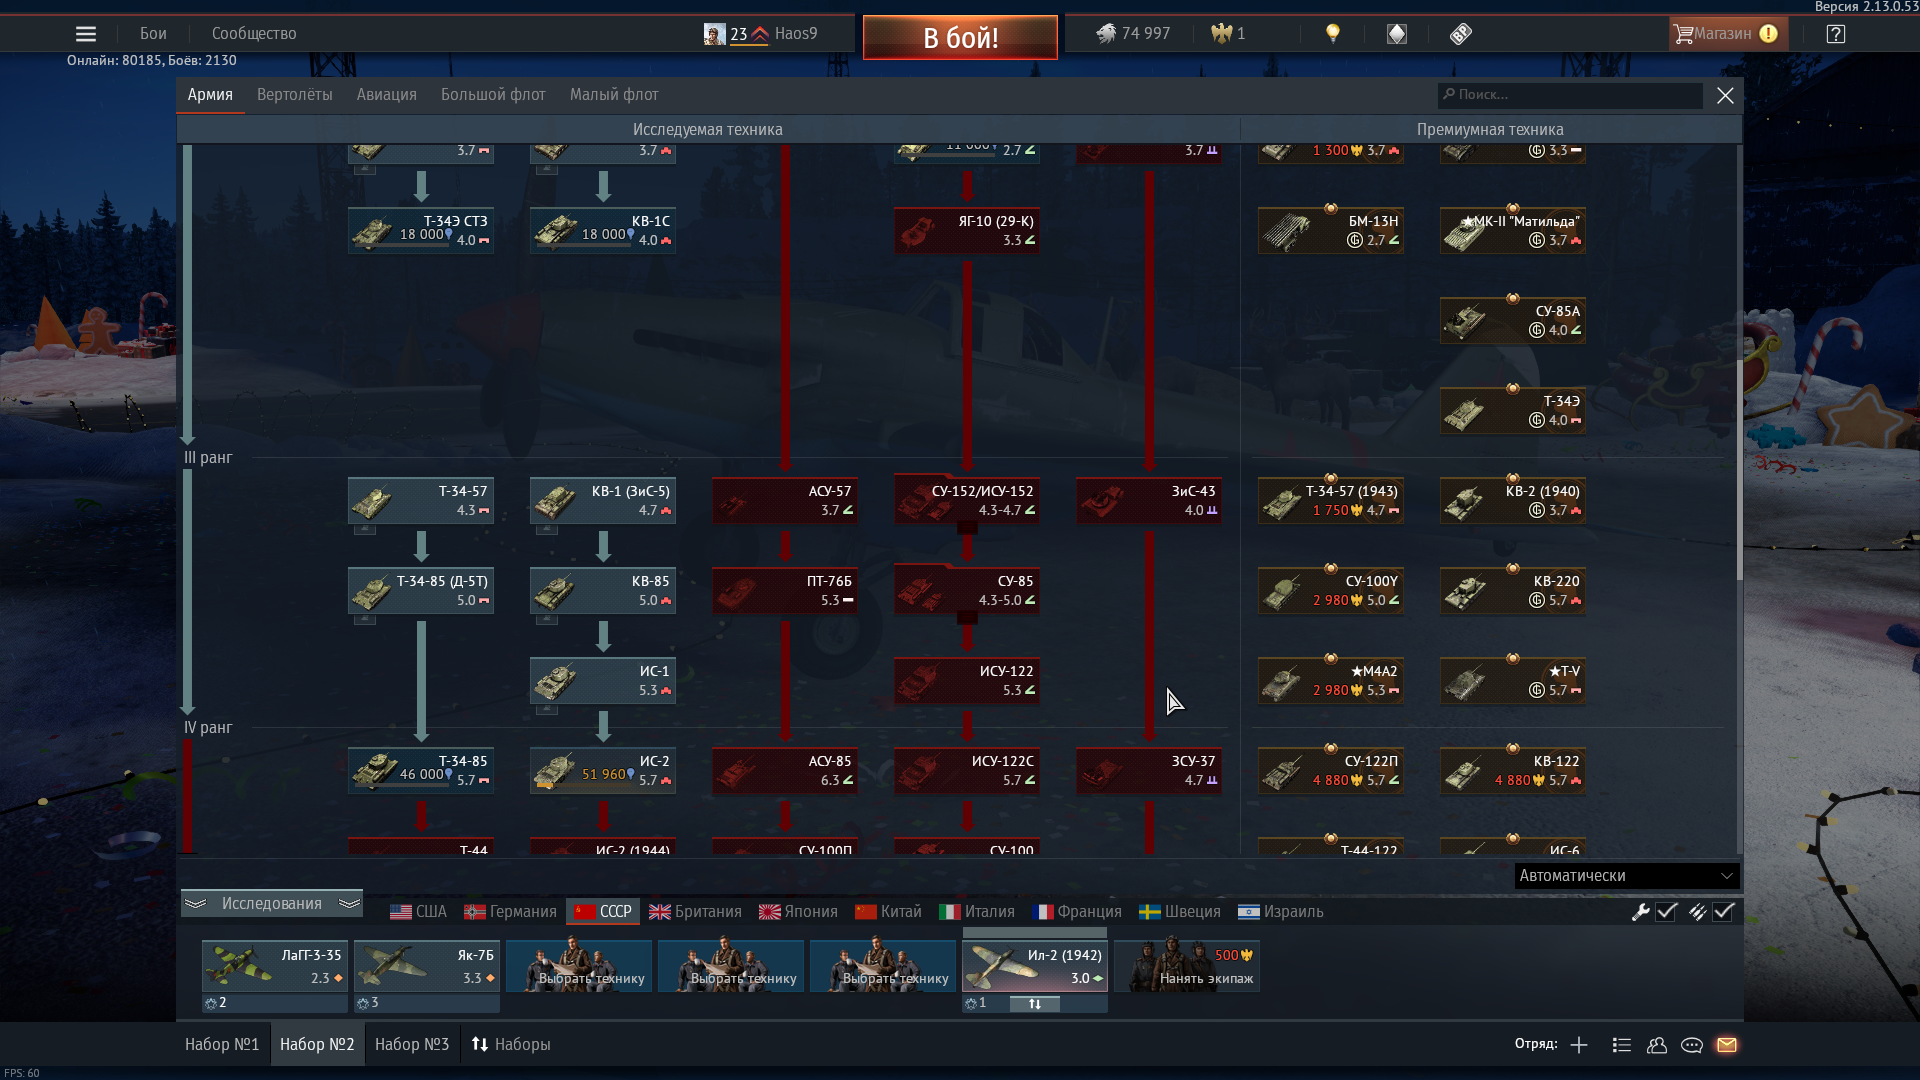Image resolution: width=1920 pixels, height=1080 pixels.
Task: Select the БМ-13Н premium vehicle
Action: tap(1330, 231)
